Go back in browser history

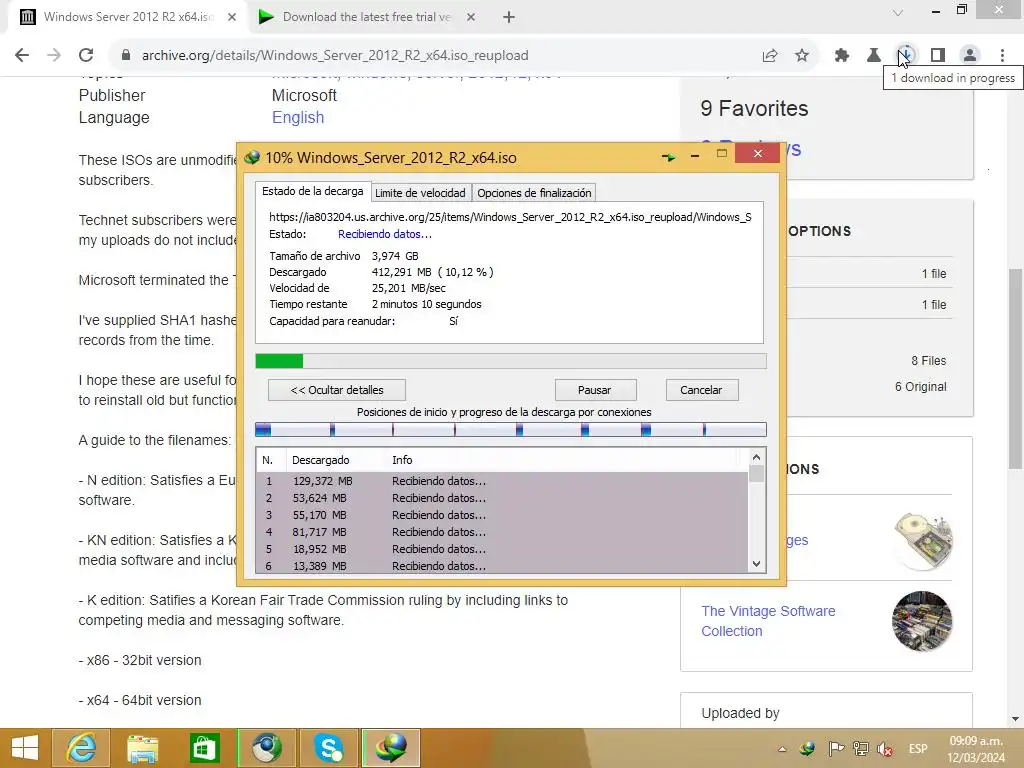click(22, 56)
